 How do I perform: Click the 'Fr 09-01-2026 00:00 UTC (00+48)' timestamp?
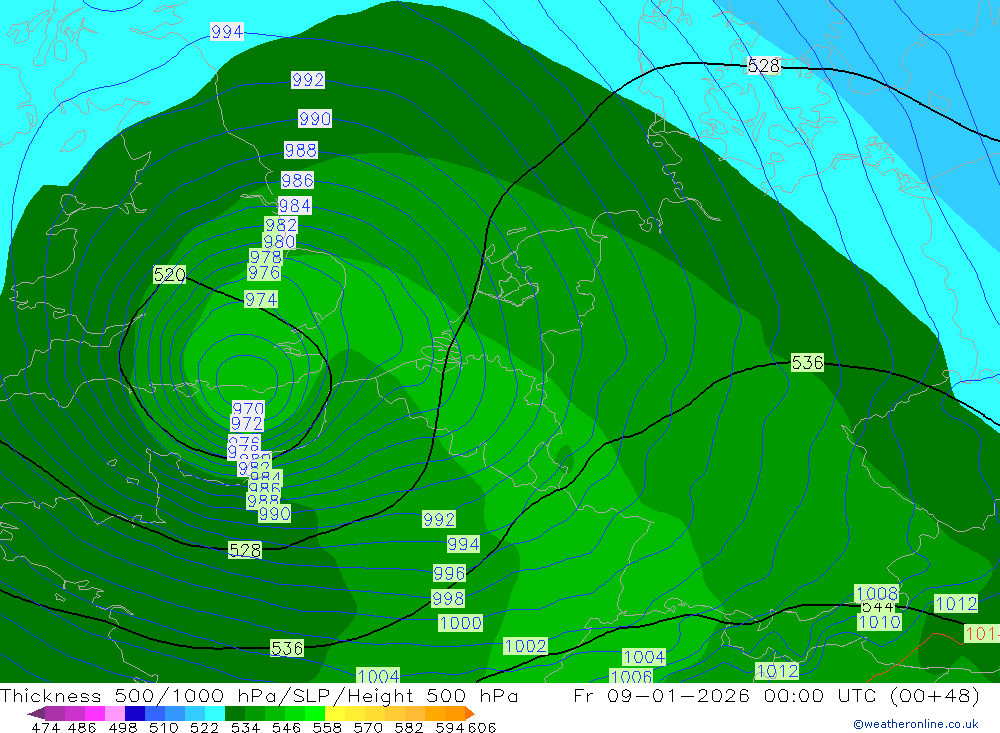click(776, 696)
